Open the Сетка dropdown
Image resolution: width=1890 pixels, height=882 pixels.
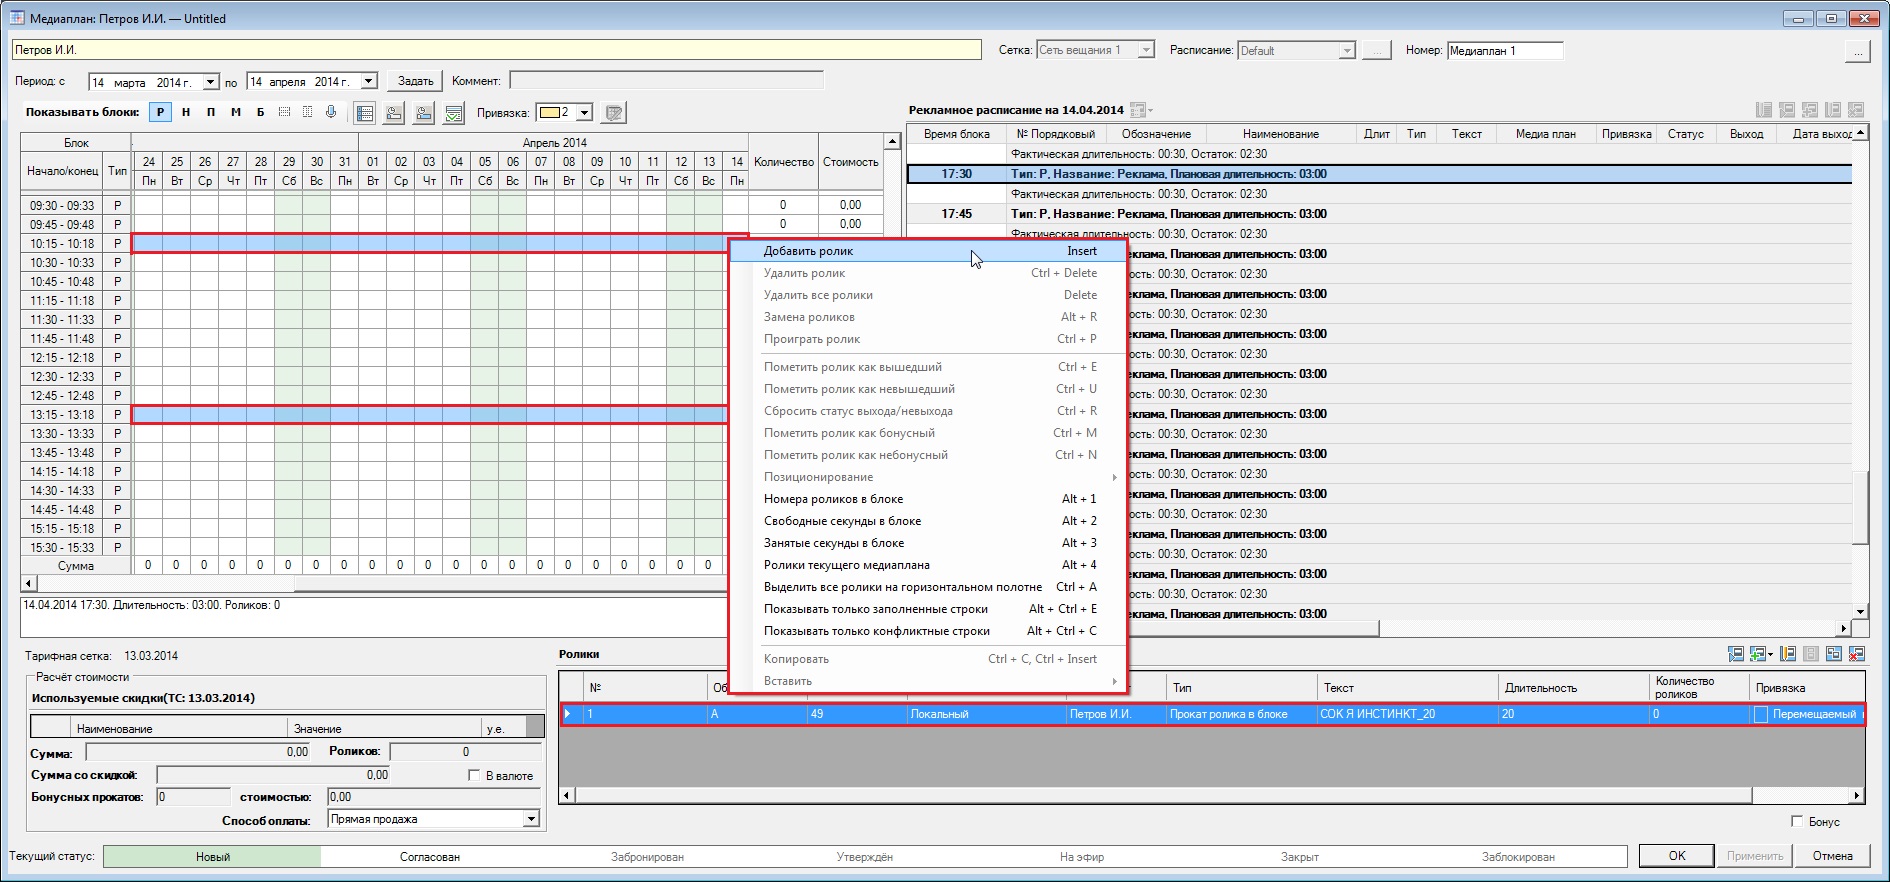(1146, 50)
